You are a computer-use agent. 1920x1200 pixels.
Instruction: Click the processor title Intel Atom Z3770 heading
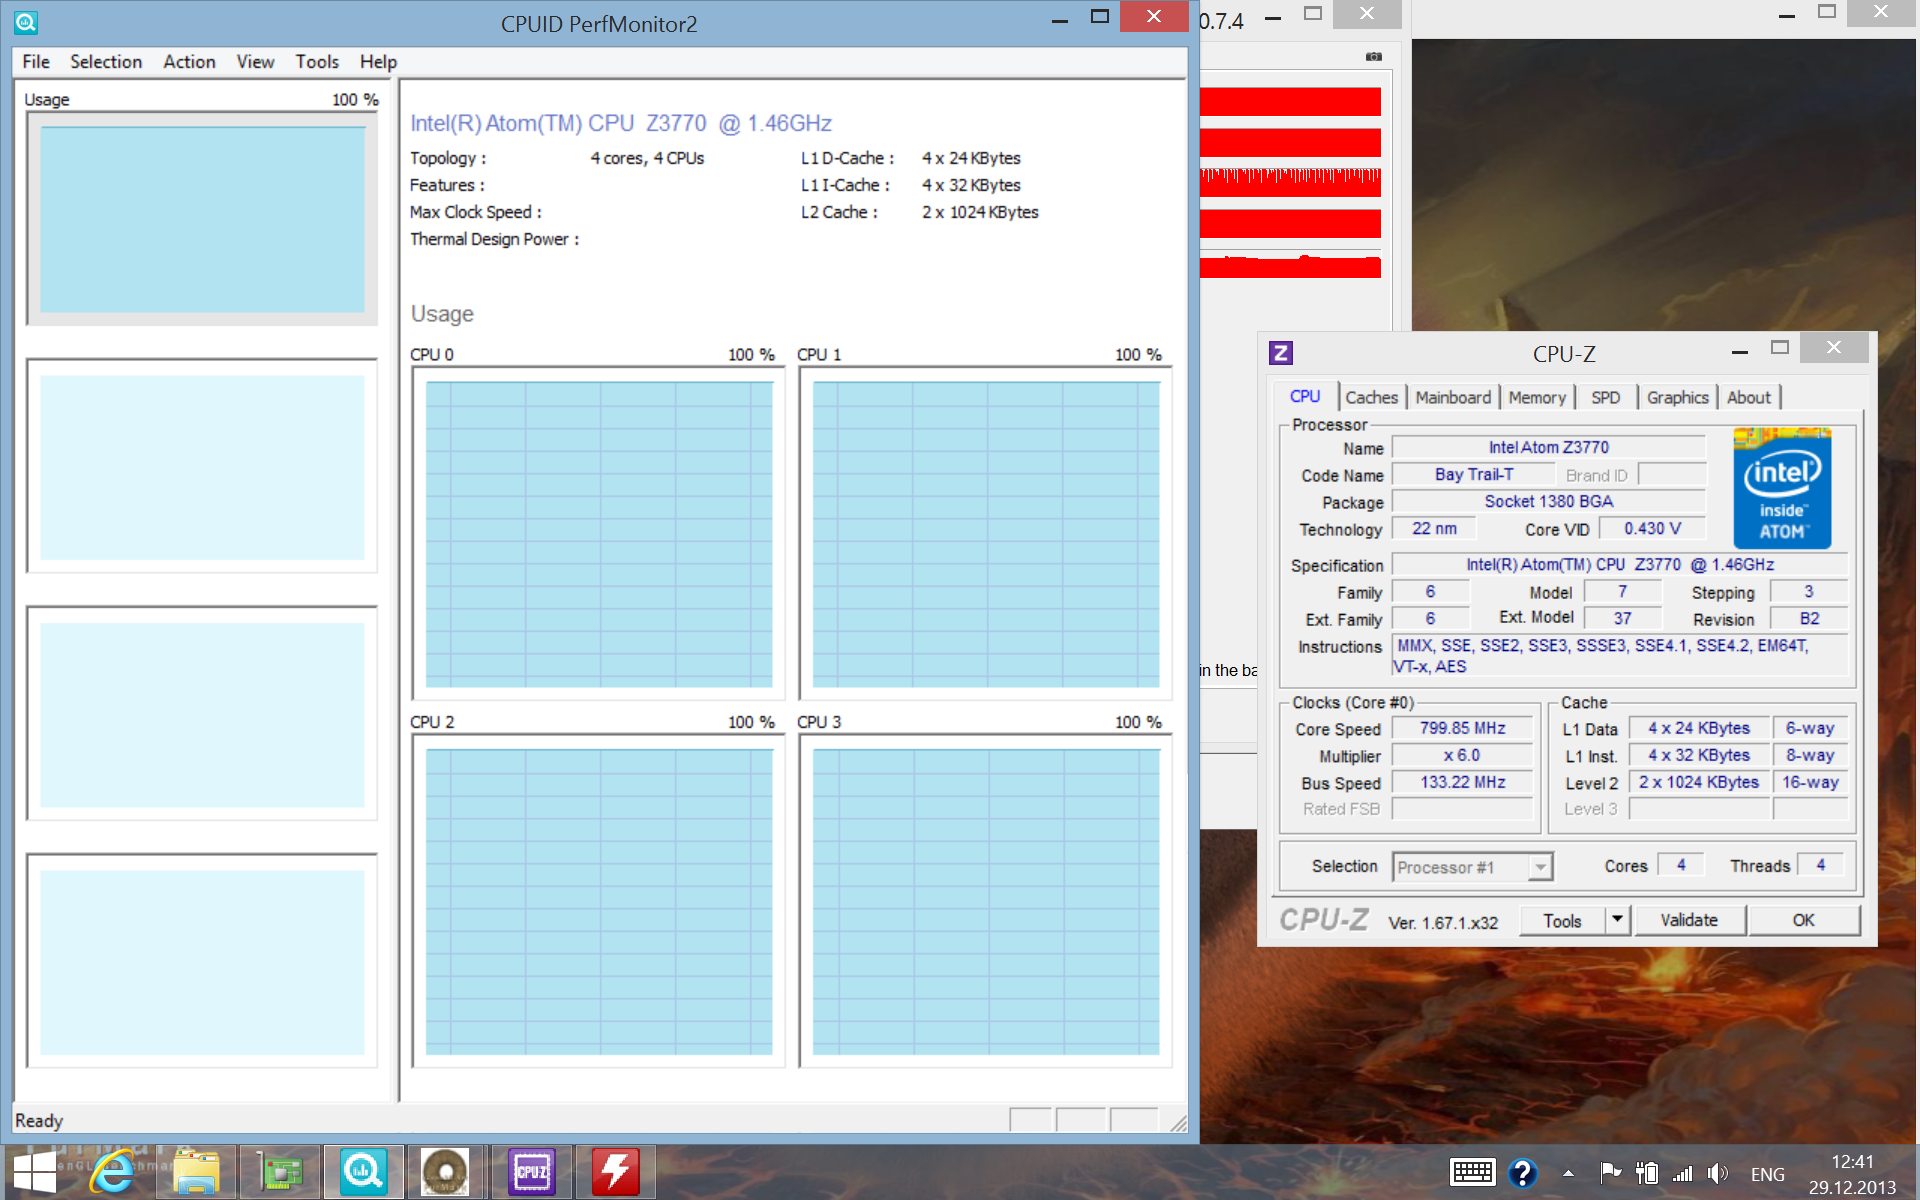click(x=621, y=124)
